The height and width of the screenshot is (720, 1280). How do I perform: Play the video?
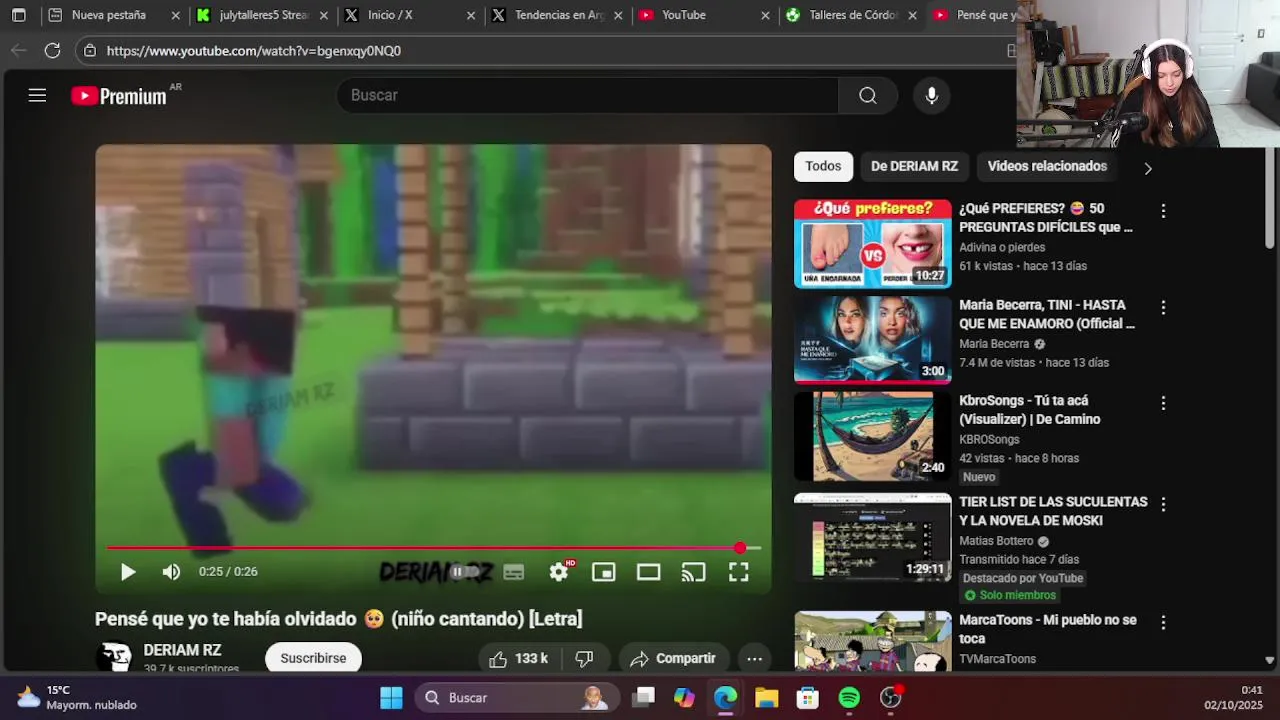click(128, 571)
